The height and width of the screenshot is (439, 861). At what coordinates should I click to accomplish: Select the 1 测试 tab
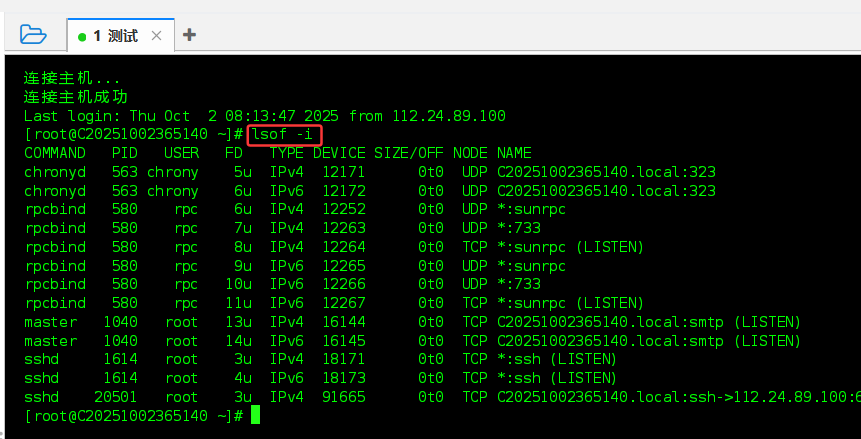pyautogui.click(x=115, y=36)
